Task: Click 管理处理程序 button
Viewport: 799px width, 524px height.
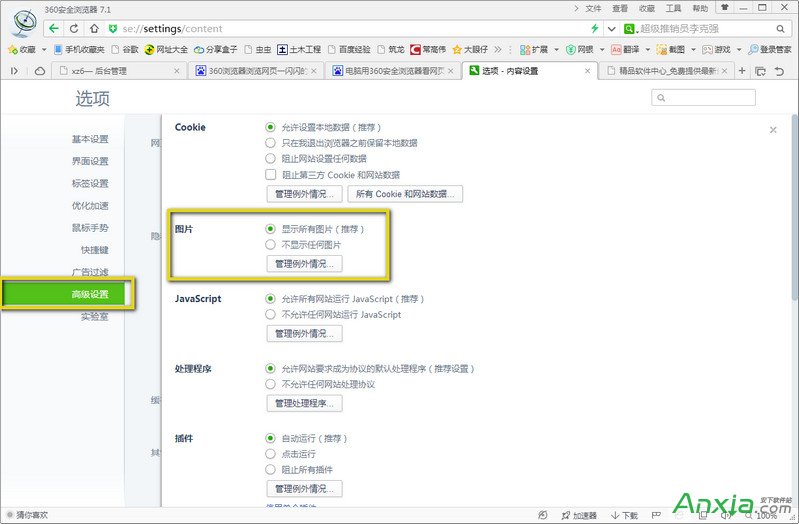Action: coord(304,403)
